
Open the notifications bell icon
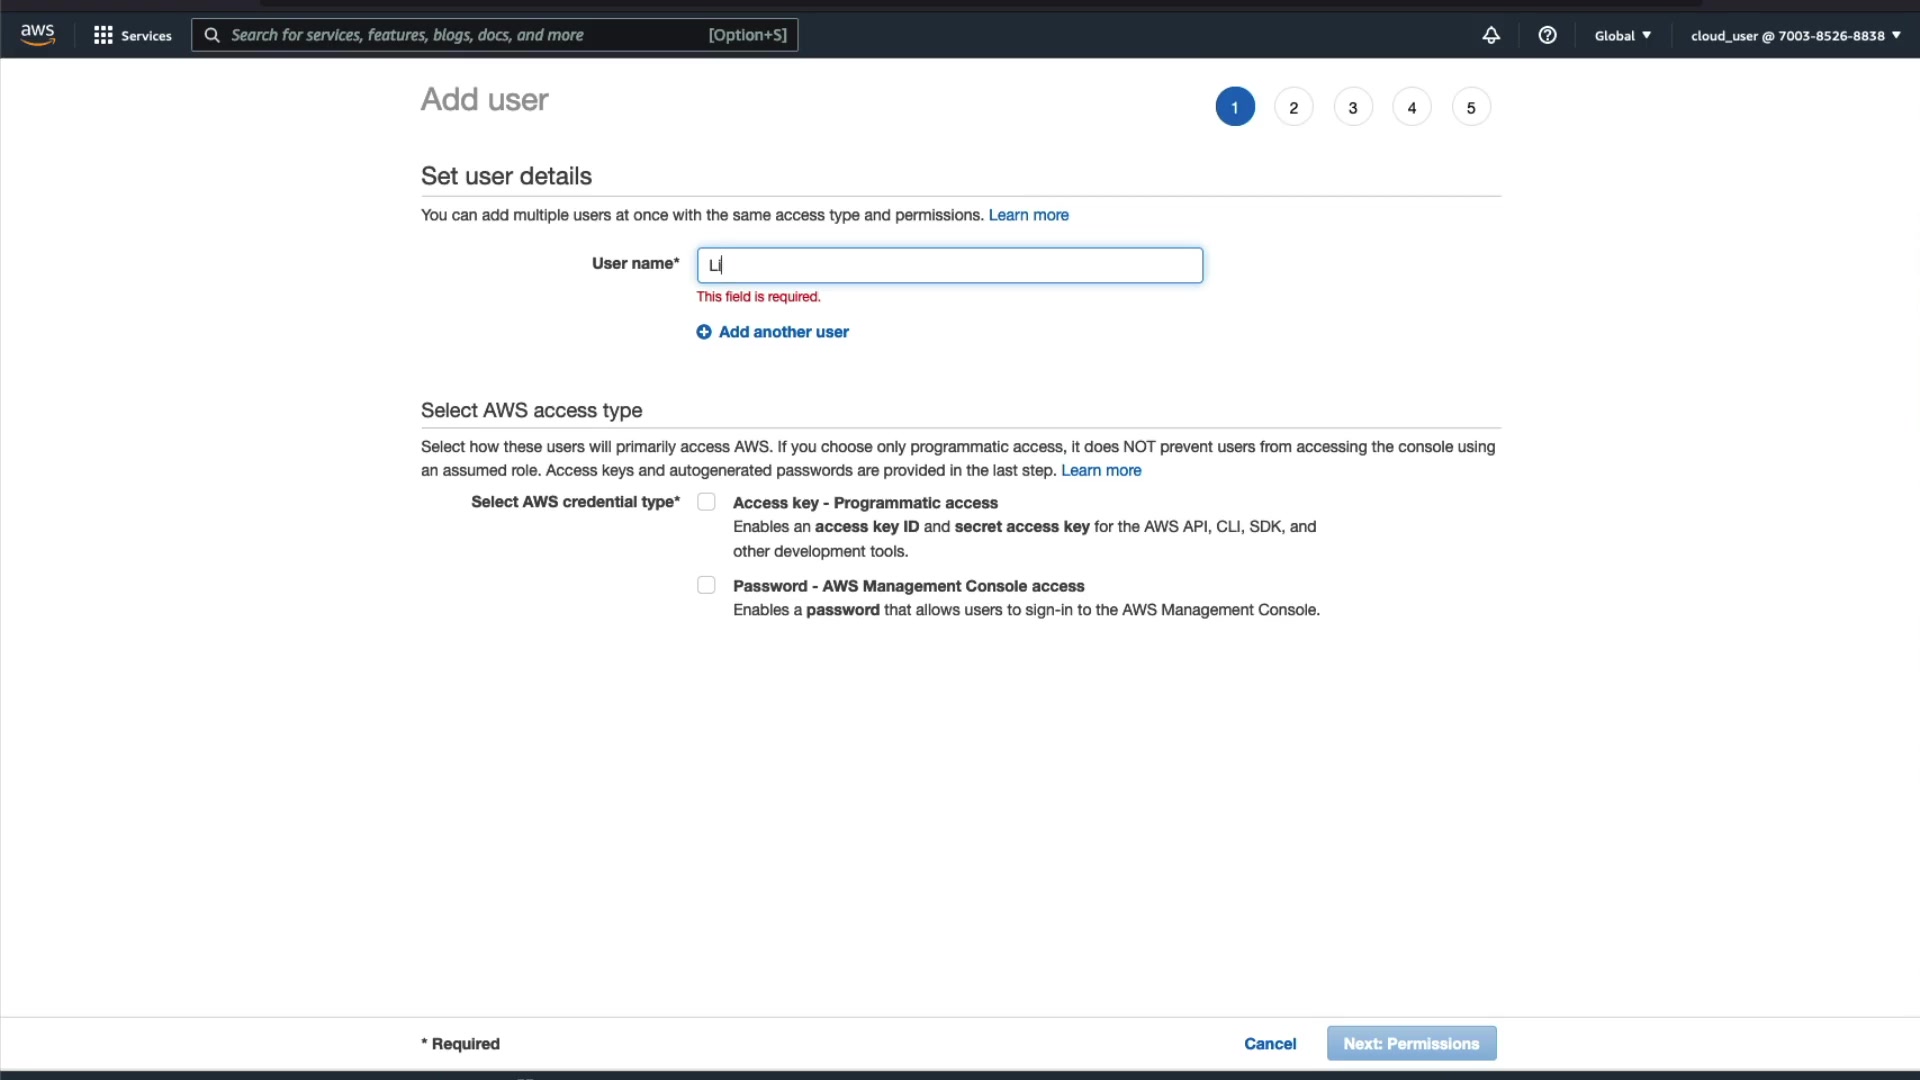coord(1491,35)
